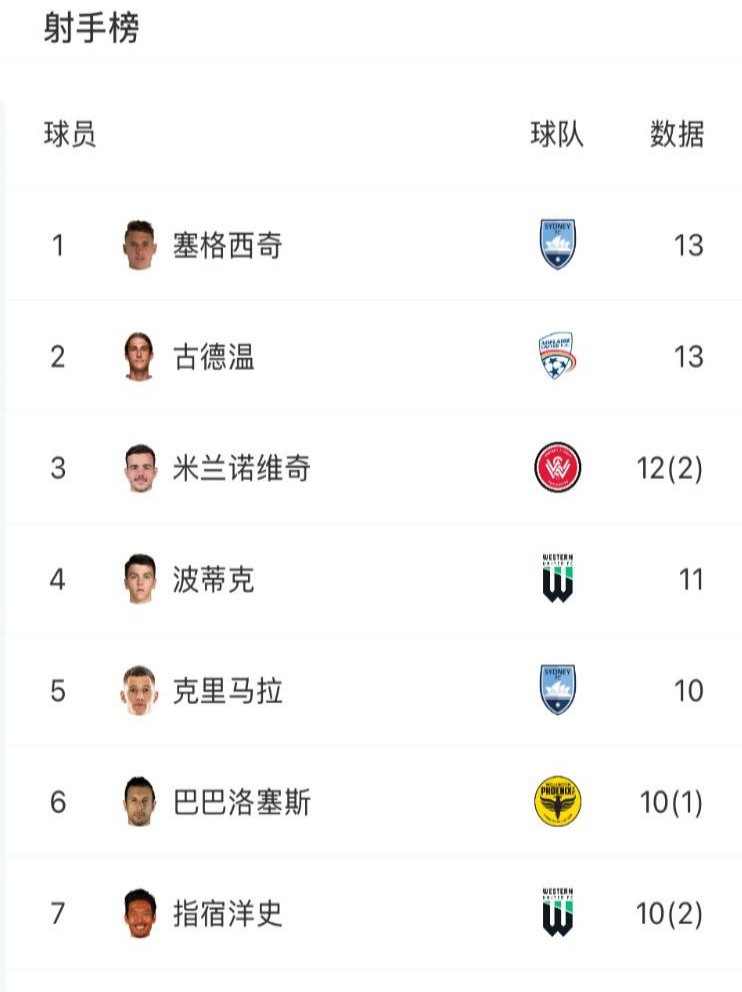Open Western Sydney Wanderers club logo
742x992 pixels.
click(557, 468)
